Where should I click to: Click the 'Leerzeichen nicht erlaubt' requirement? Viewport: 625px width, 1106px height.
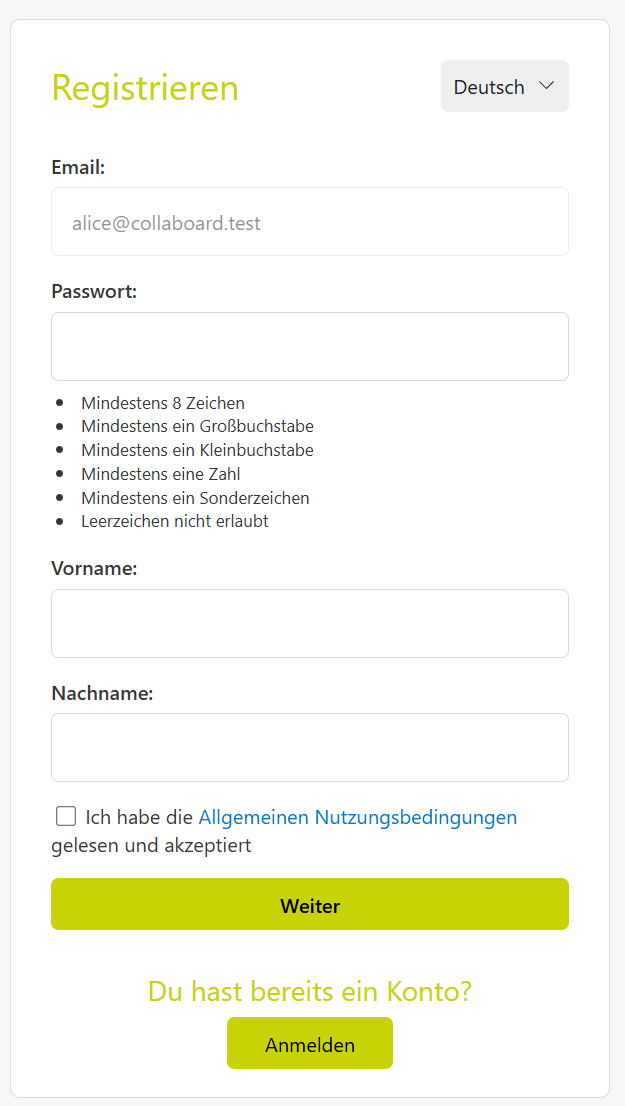175,521
